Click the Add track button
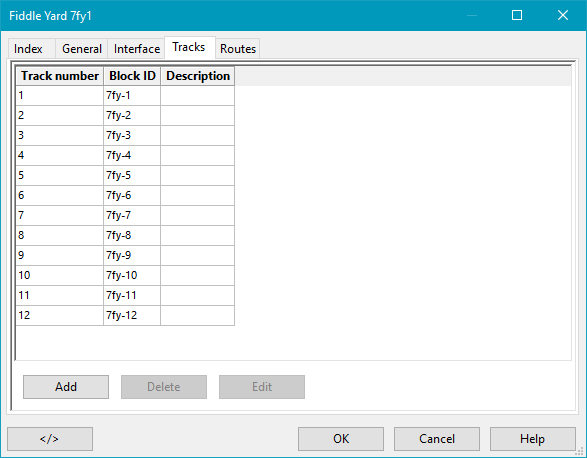 click(x=66, y=387)
